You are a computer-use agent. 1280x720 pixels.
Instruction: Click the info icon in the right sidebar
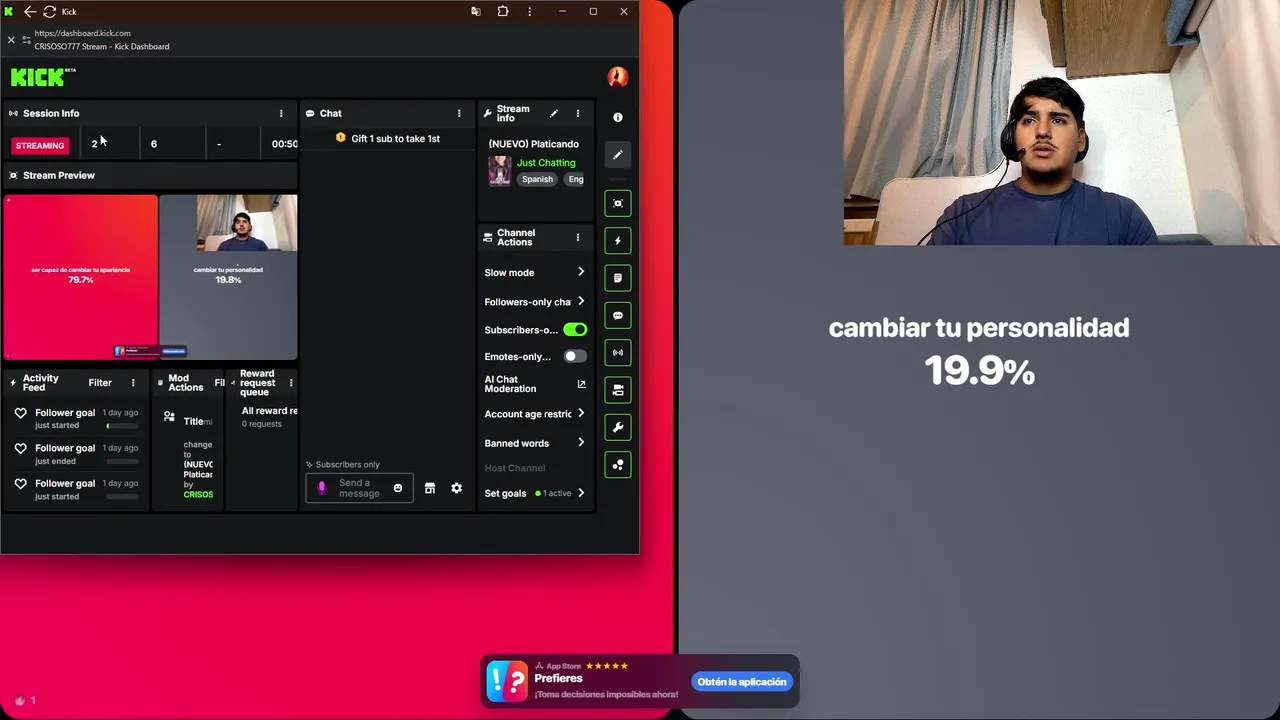(x=618, y=117)
